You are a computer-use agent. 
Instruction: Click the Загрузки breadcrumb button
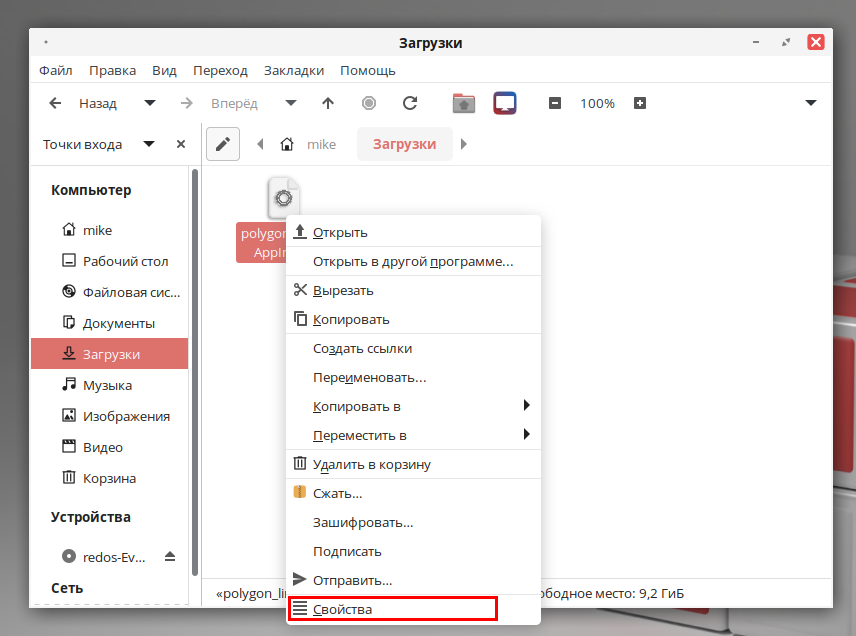click(x=404, y=144)
